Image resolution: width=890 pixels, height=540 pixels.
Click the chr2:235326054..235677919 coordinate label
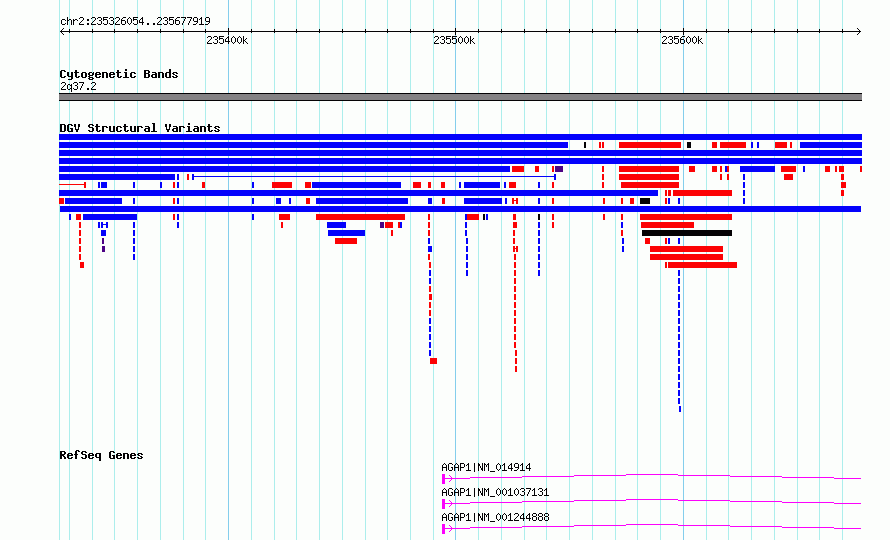pos(135,22)
